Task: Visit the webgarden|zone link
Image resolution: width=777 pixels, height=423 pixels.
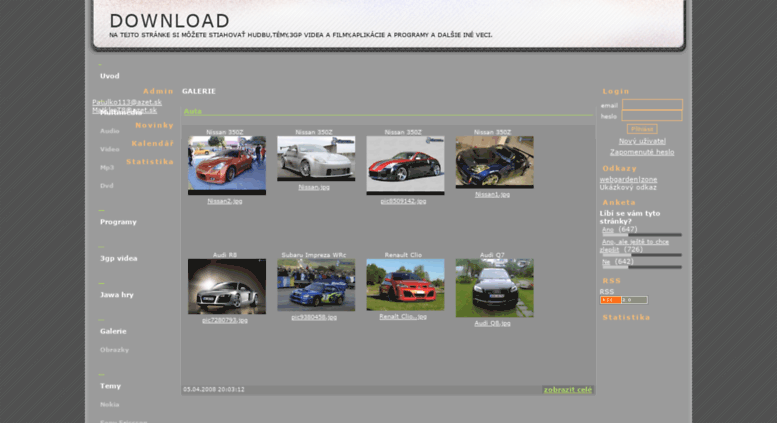Action: pyautogui.click(x=628, y=179)
